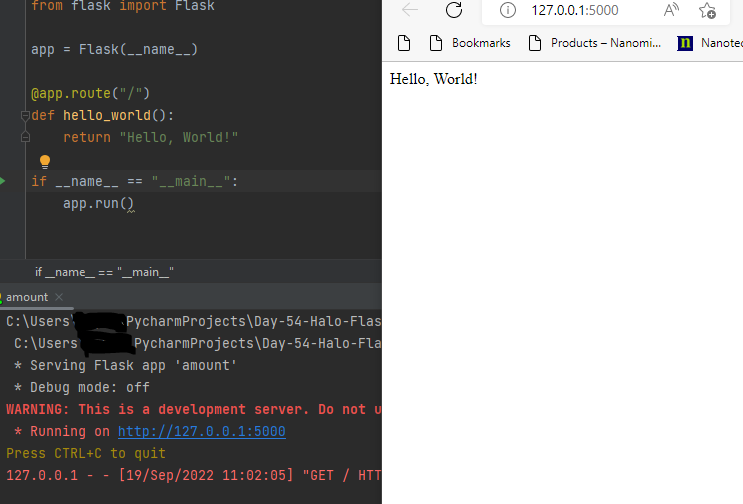Click the "Debug mode: off" console line

82,387
